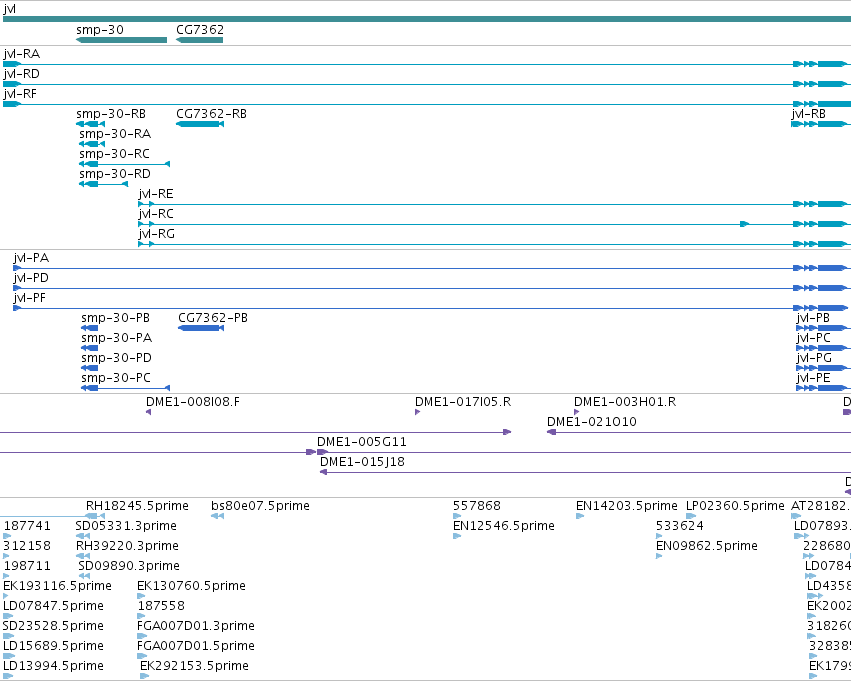The height and width of the screenshot is (681, 851).
Task: Choose the smp-30-PA protein label
Action: pyautogui.click(x=117, y=338)
